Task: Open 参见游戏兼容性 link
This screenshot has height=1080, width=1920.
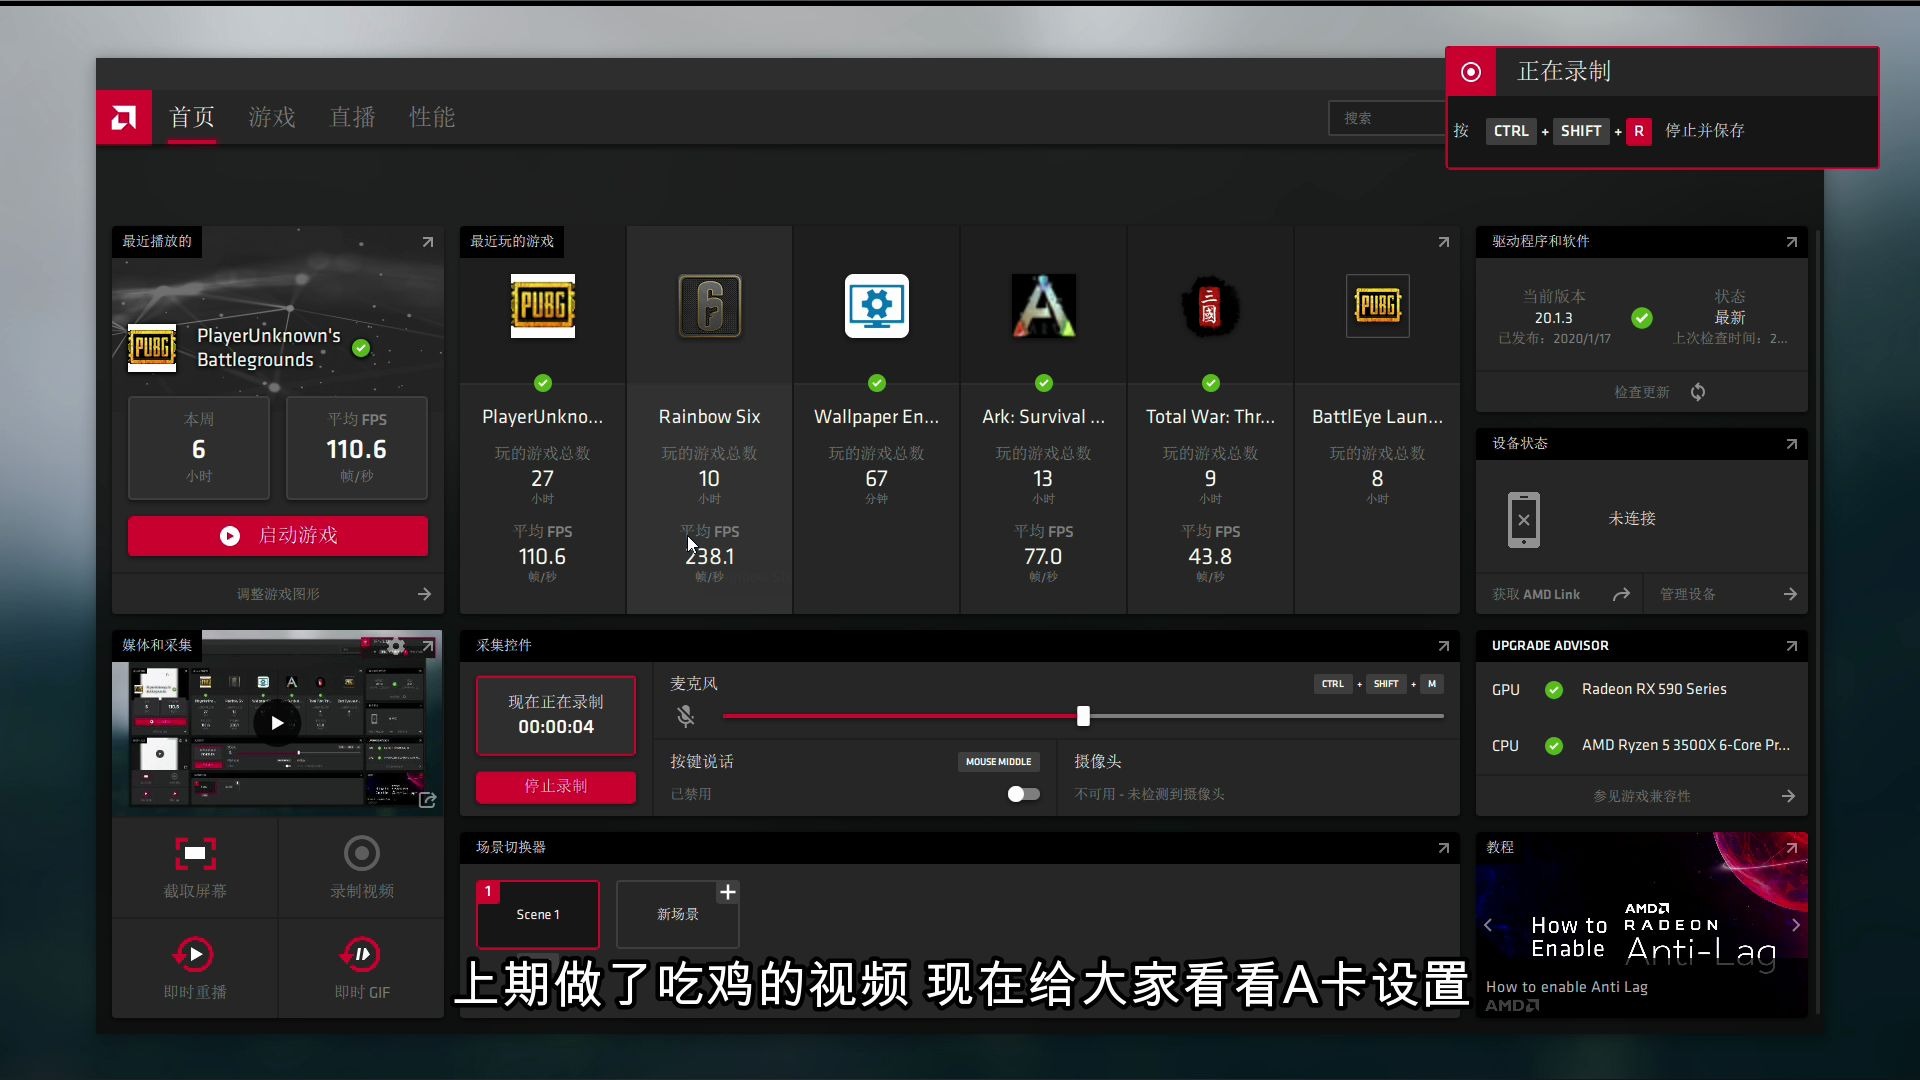Action: click(x=1642, y=797)
